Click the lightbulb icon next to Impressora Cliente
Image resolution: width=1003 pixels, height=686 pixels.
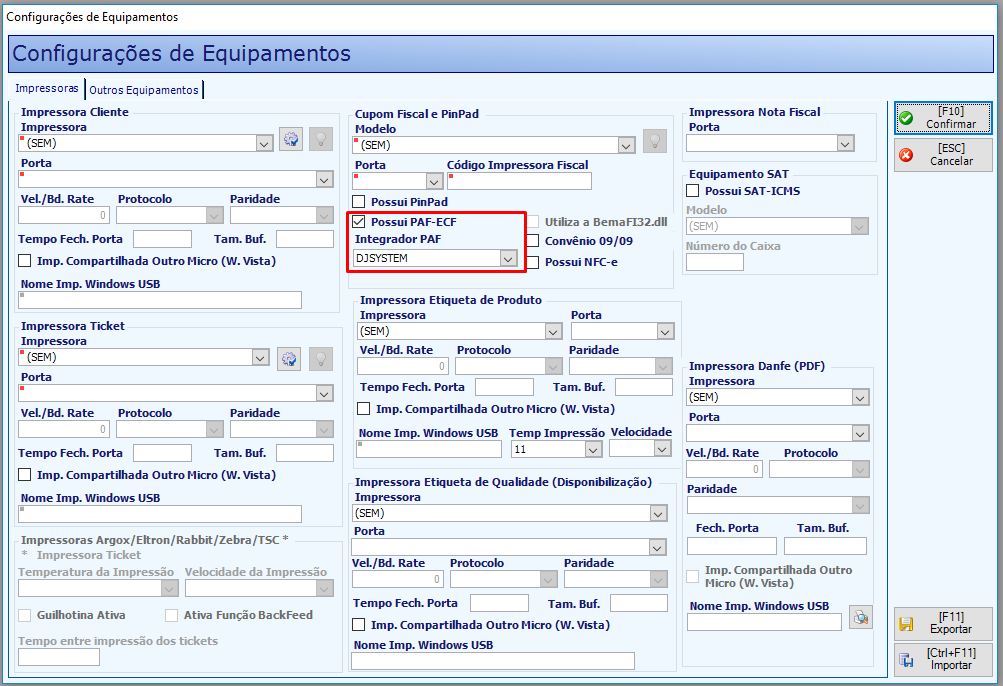tap(321, 139)
